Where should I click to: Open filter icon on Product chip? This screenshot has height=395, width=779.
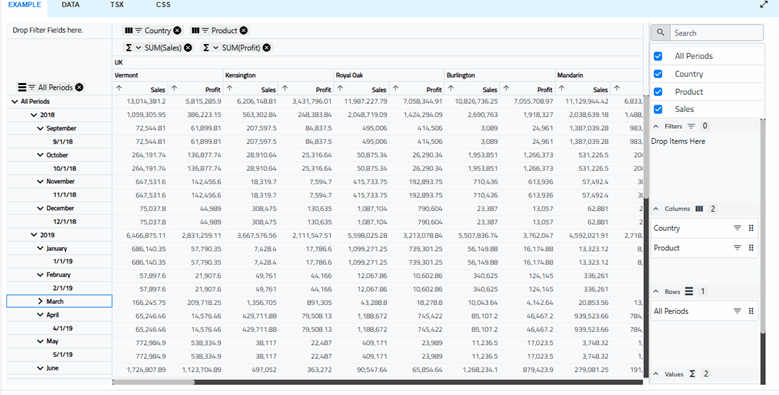click(205, 30)
